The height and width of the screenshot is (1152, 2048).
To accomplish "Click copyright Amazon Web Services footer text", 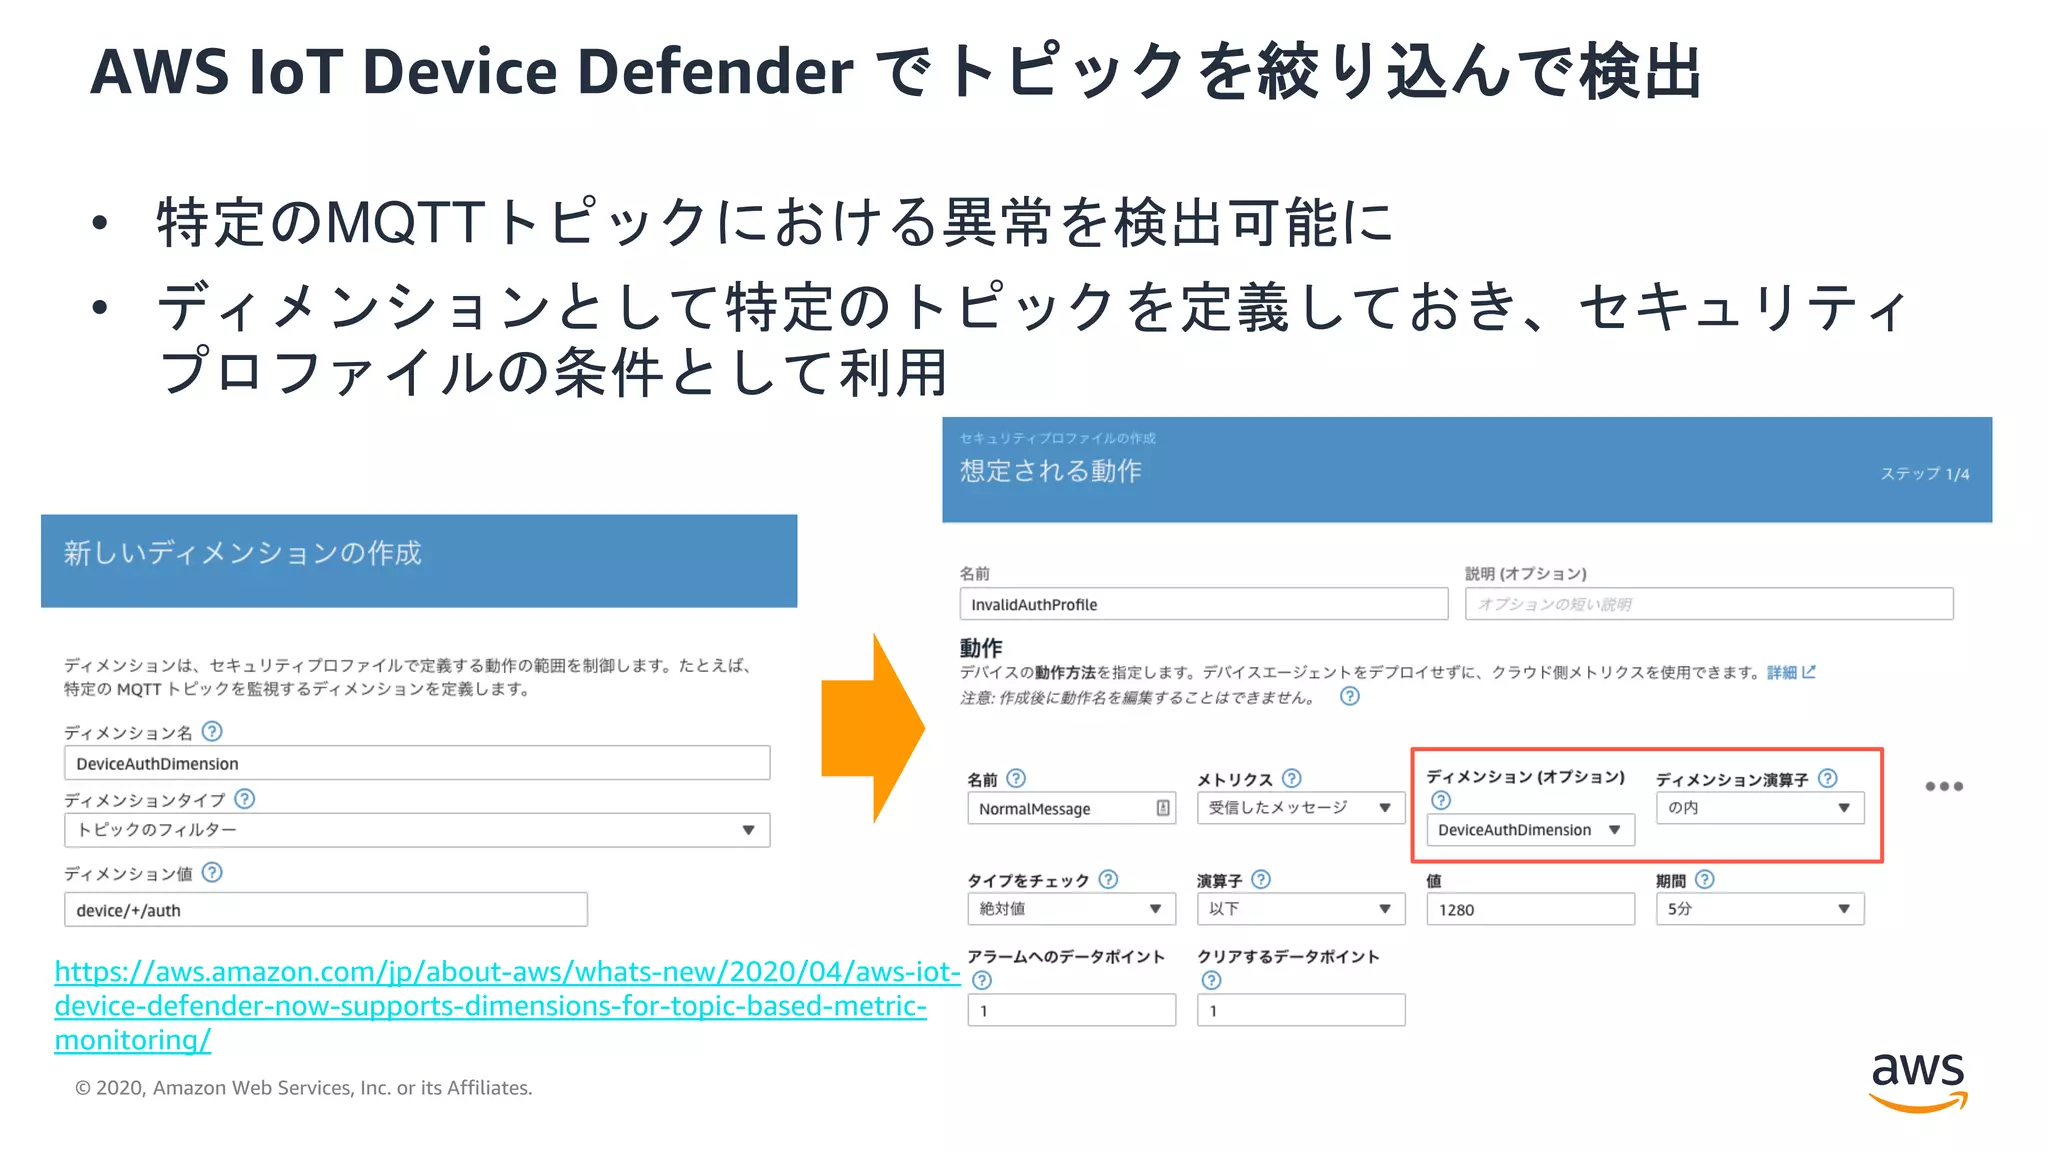I will (304, 1088).
